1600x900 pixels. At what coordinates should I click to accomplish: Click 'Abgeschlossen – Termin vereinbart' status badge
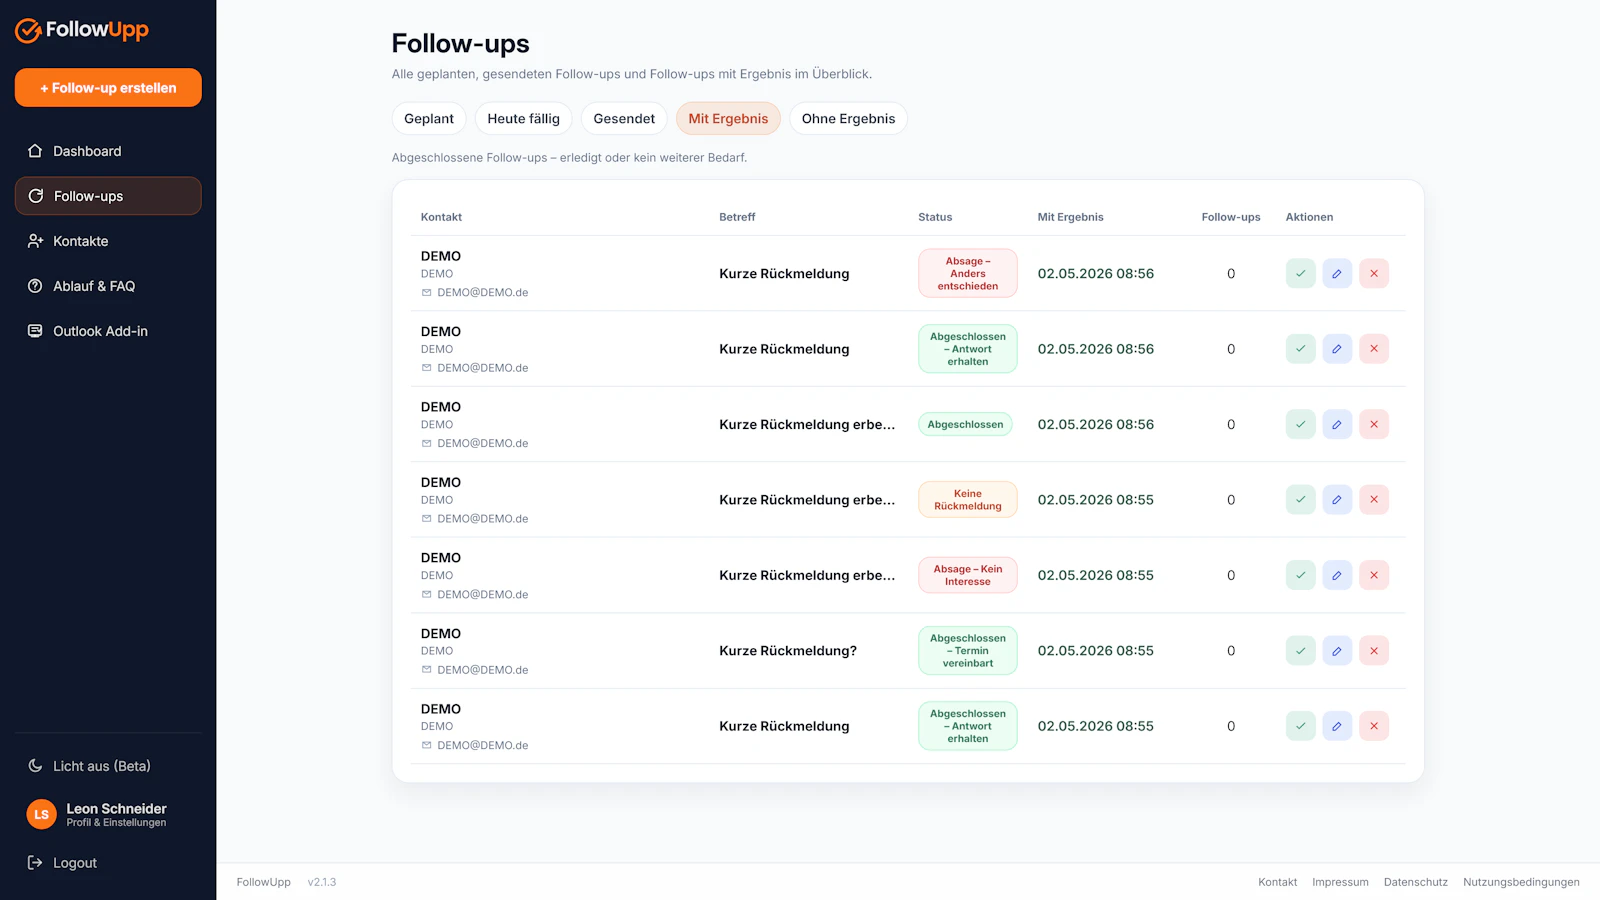pos(968,651)
